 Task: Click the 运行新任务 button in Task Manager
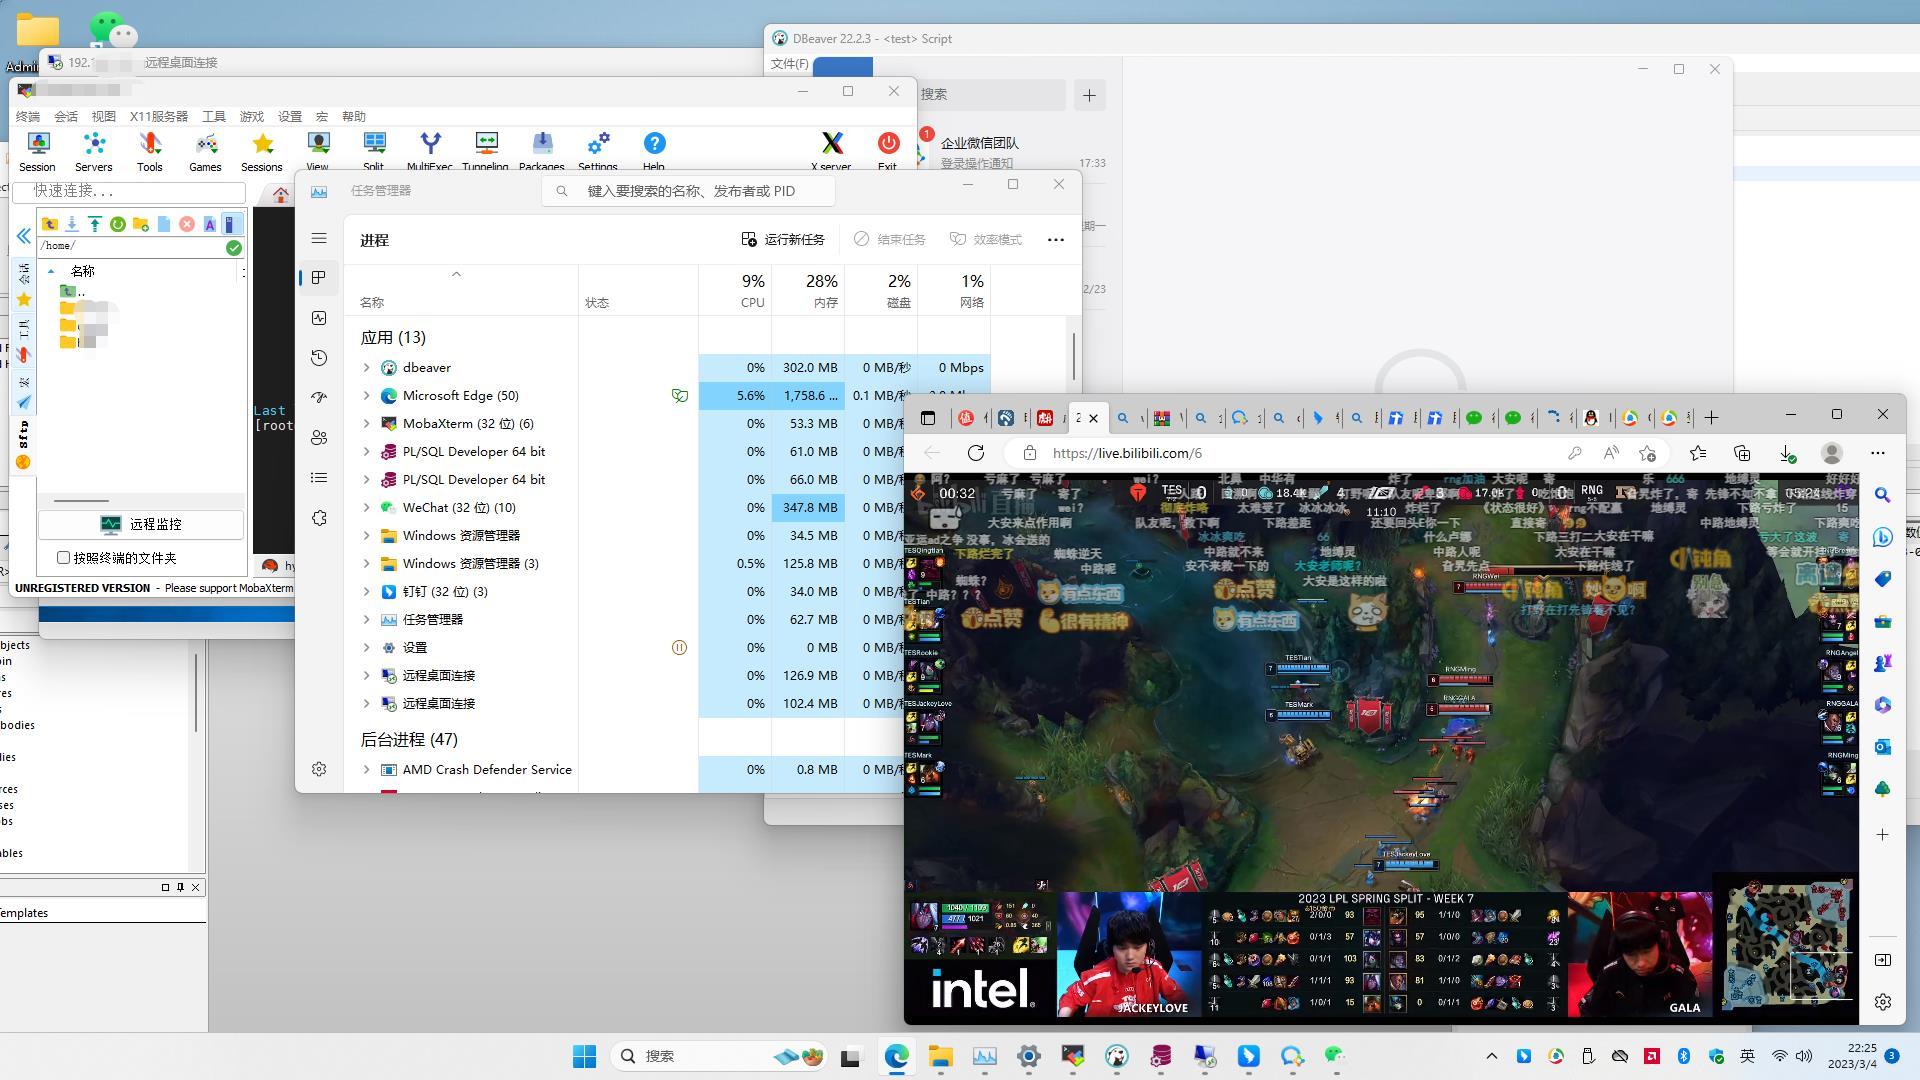coord(784,239)
